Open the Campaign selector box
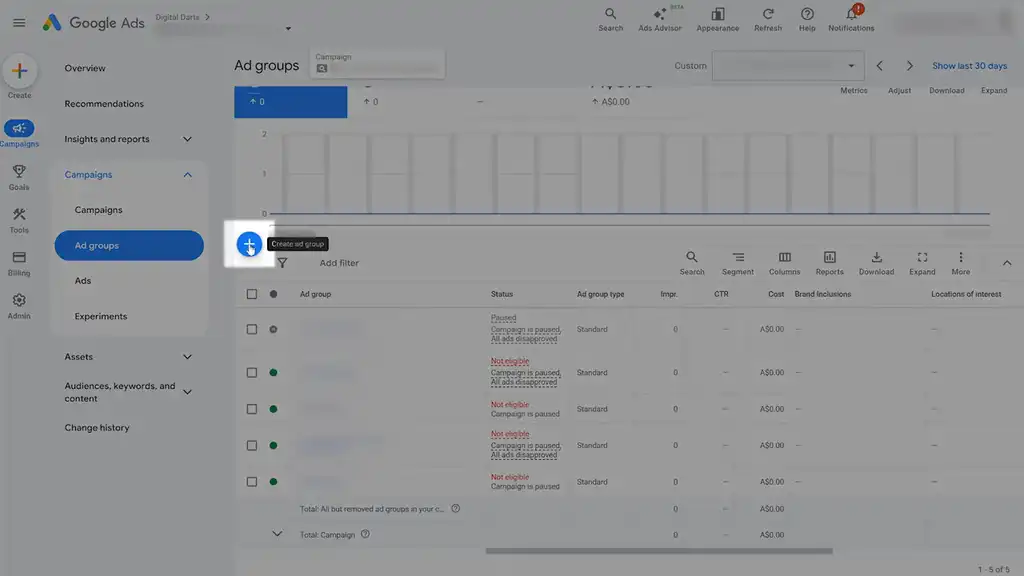 pyautogui.click(x=377, y=63)
